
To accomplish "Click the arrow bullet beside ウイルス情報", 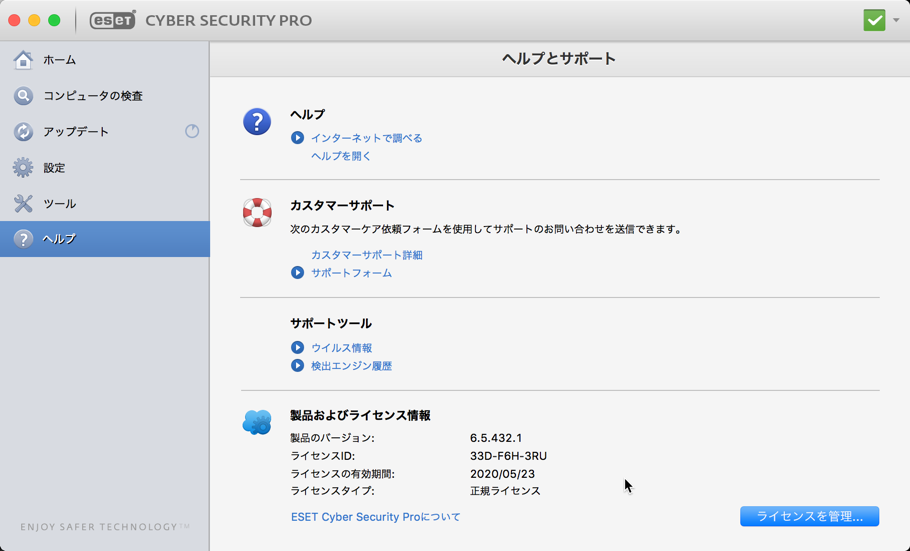I will coord(297,347).
